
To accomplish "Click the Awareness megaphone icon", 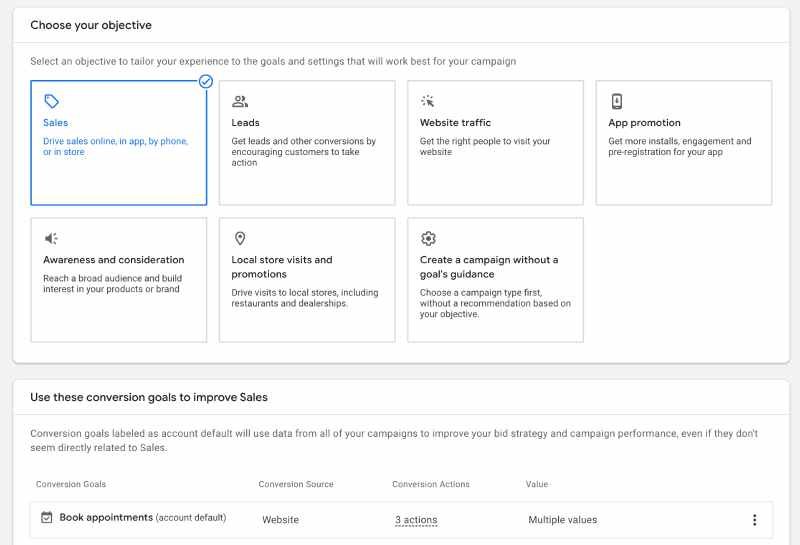I will click(x=52, y=238).
